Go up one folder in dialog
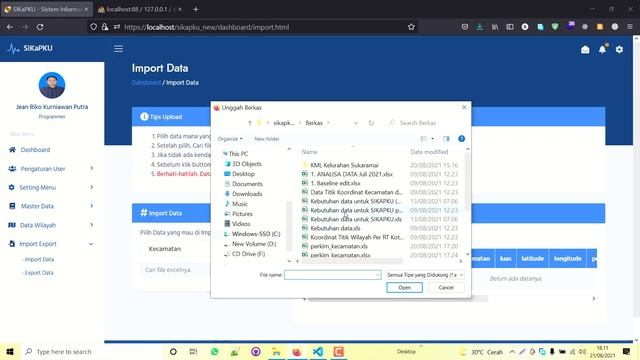The width and height of the screenshot is (640, 360). click(250, 123)
